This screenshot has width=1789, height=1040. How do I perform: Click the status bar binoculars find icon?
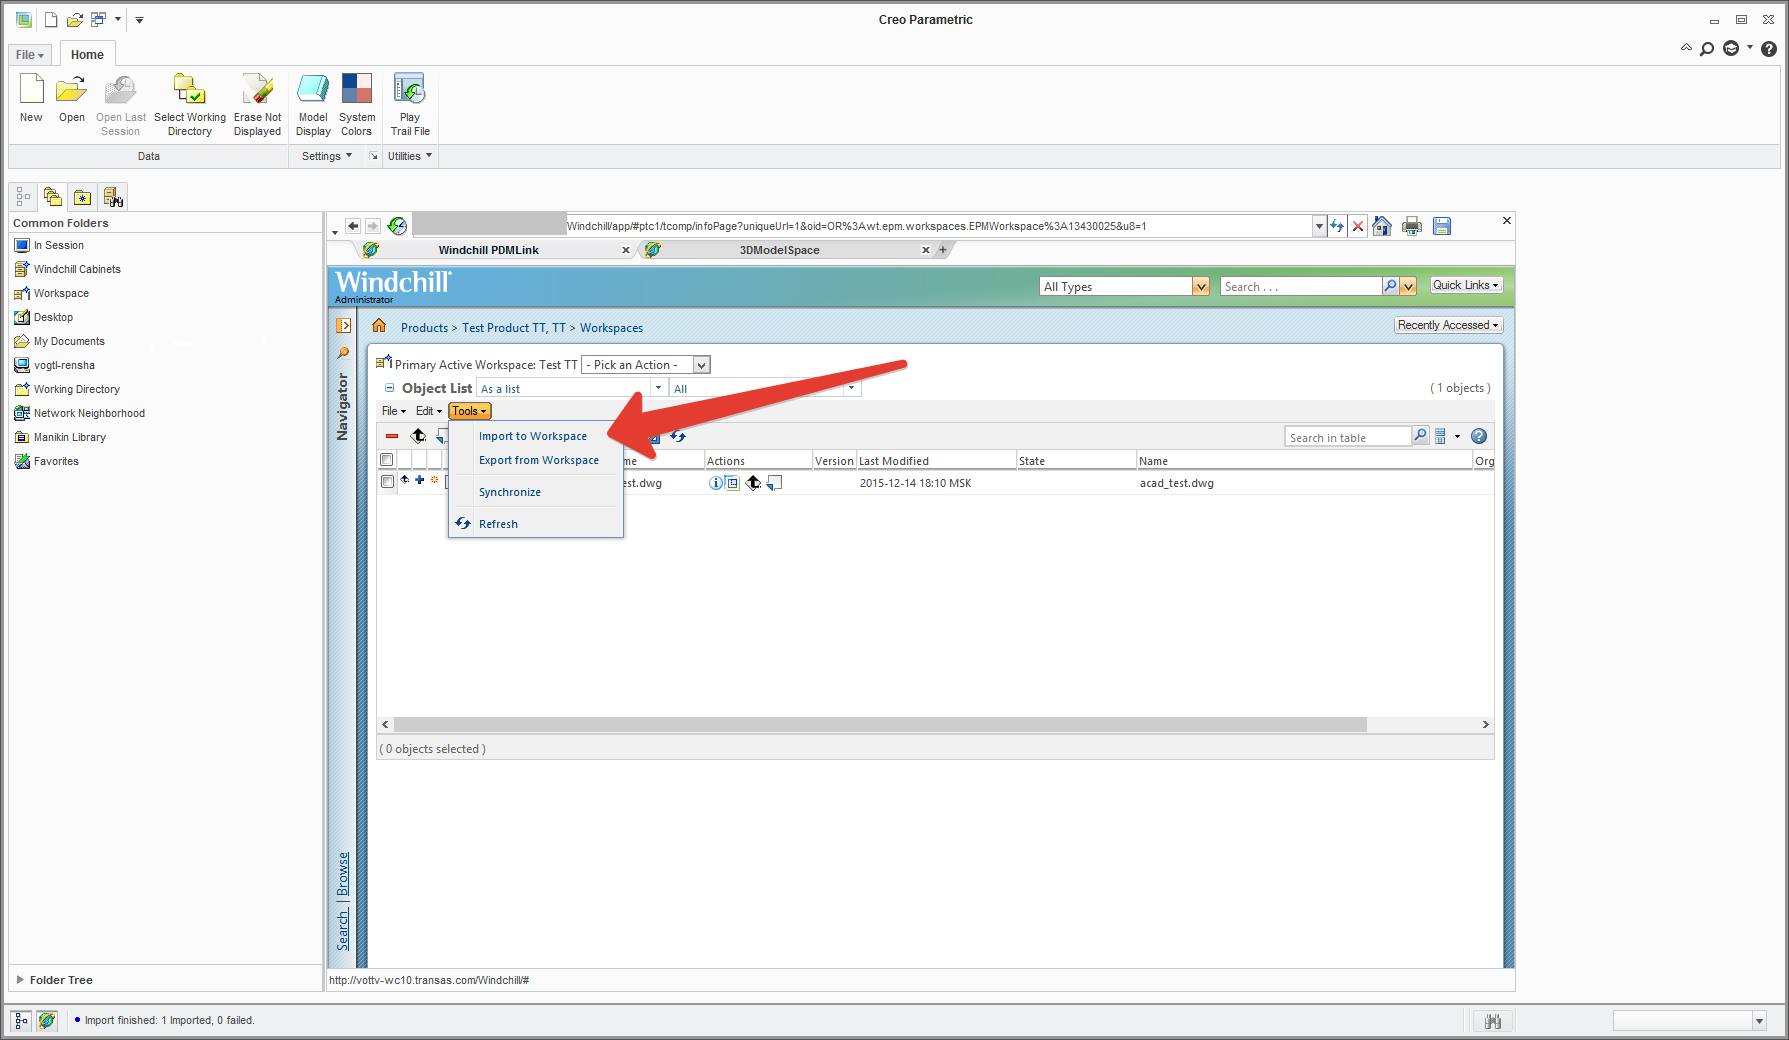(x=1493, y=1021)
